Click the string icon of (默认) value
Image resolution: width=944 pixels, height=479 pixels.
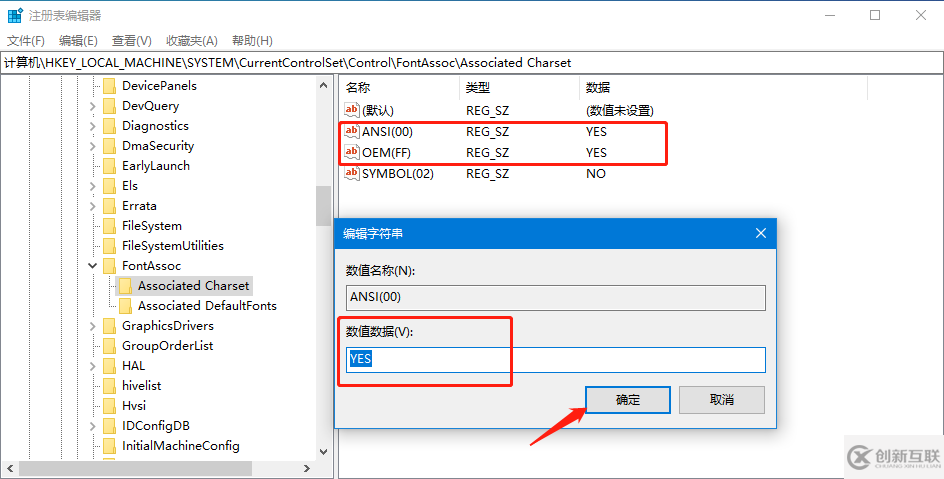click(x=352, y=110)
